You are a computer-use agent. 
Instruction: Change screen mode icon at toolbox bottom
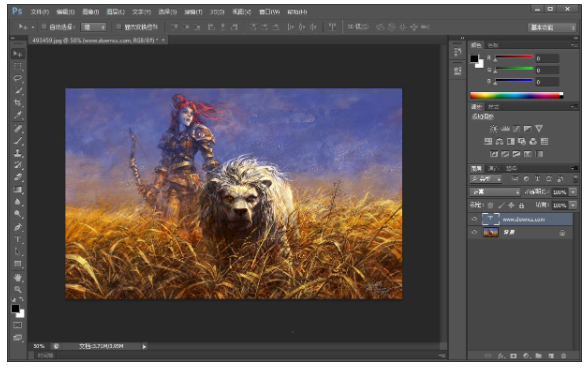pyautogui.click(x=18, y=338)
